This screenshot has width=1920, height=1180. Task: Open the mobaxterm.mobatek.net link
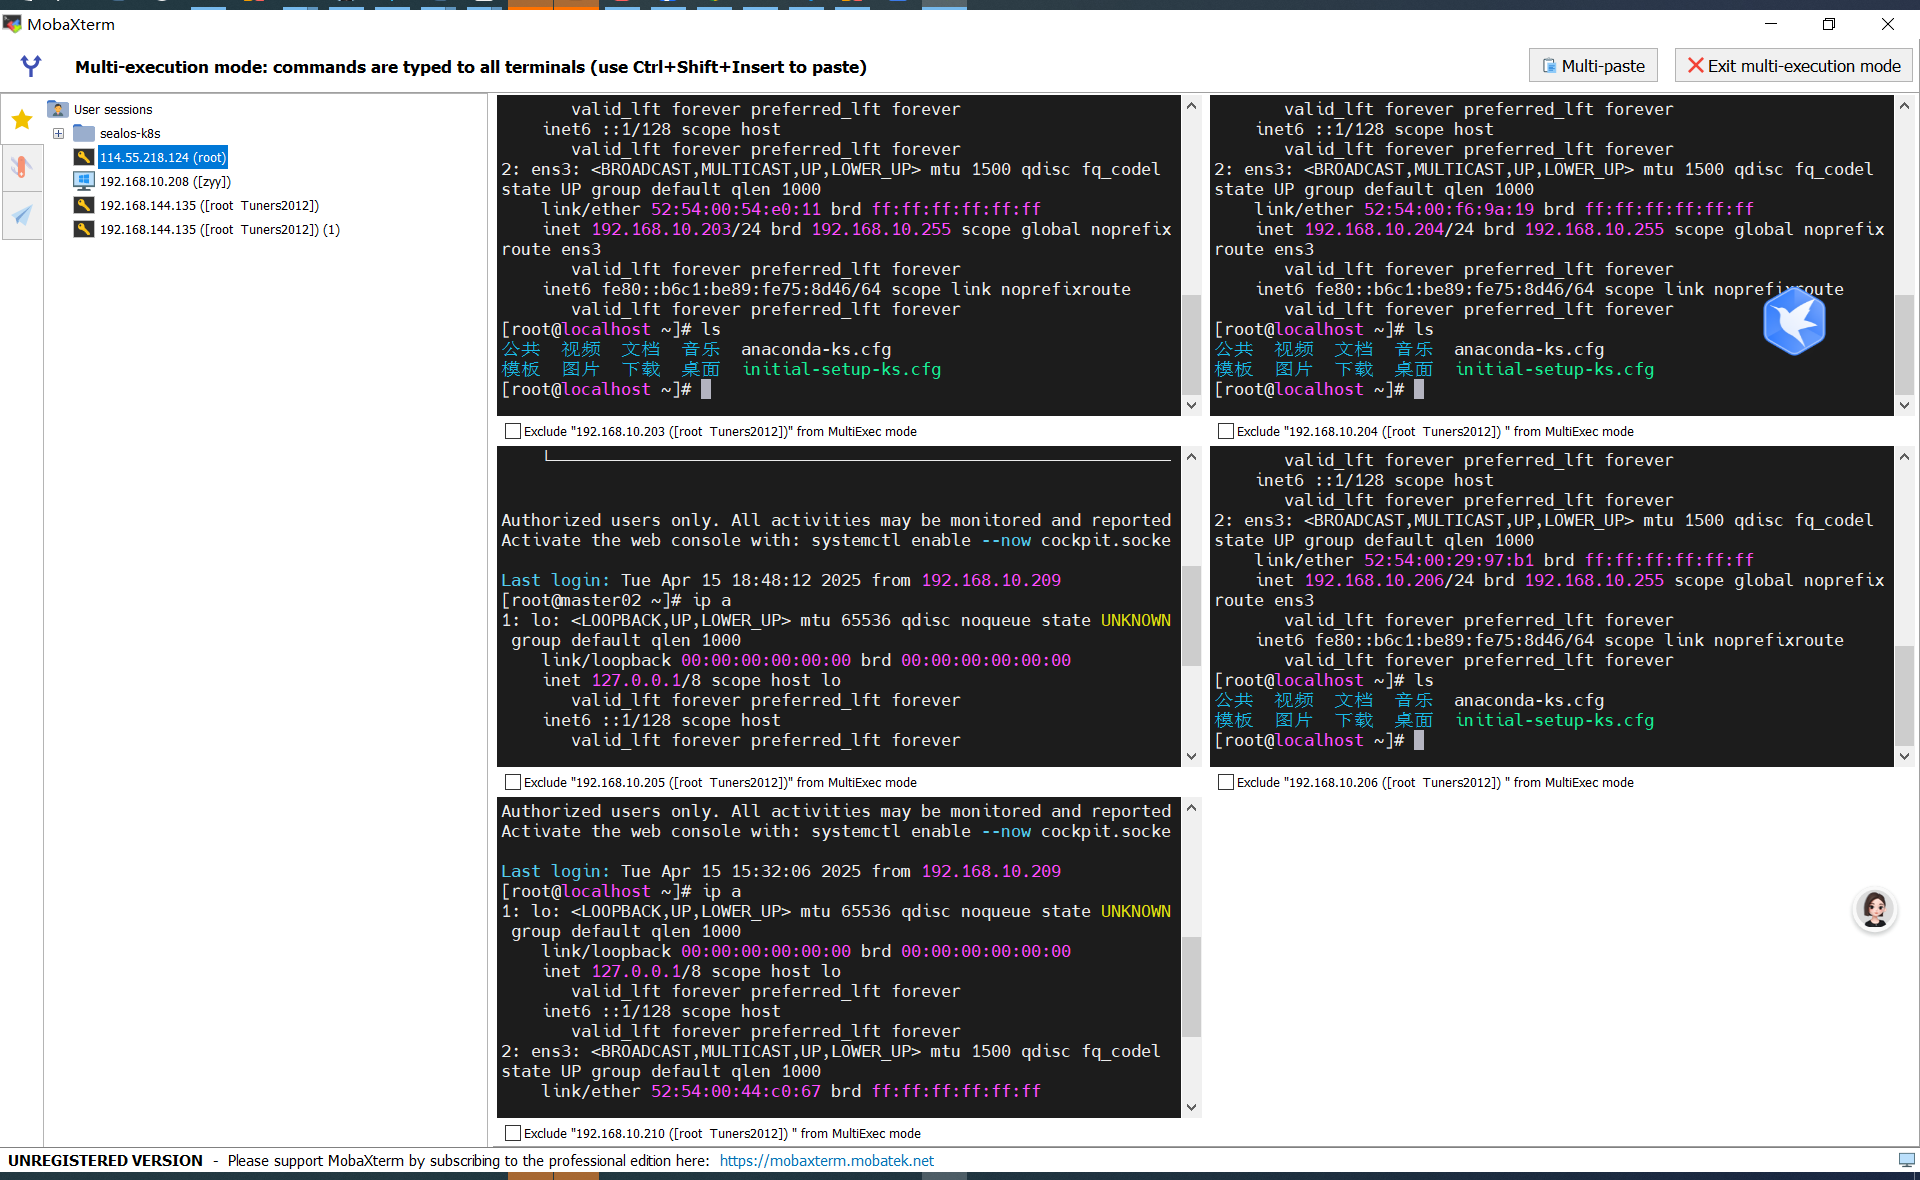[x=826, y=1160]
